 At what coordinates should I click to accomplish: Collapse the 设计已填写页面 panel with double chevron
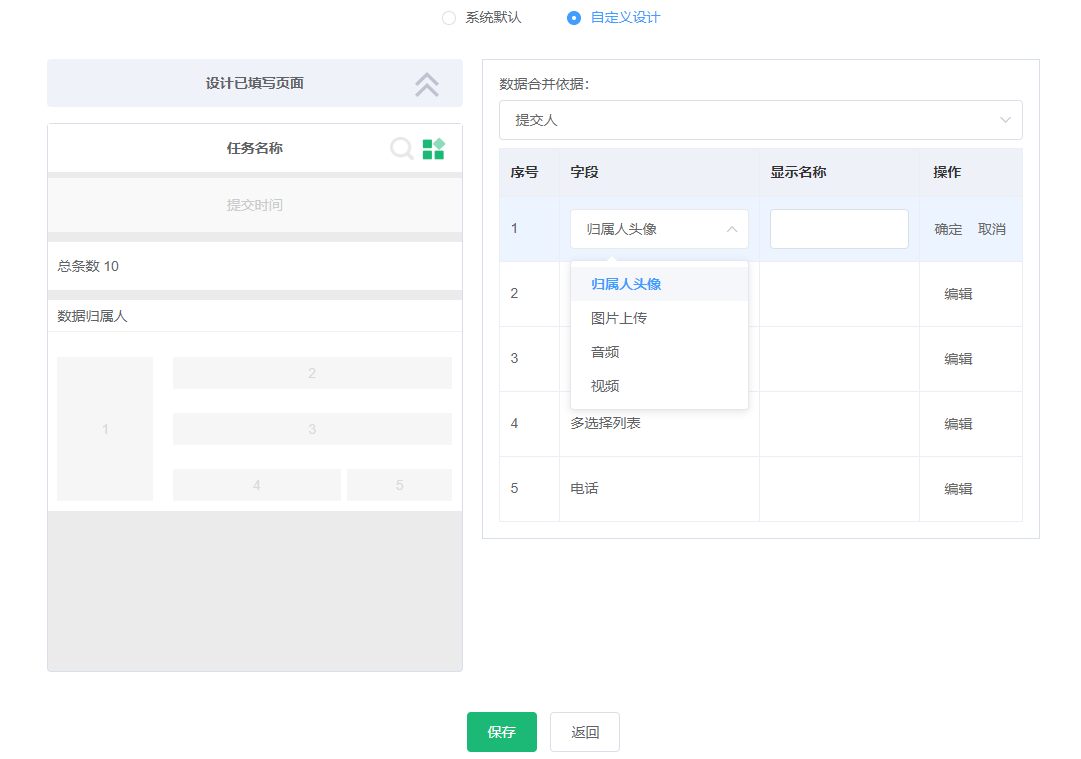click(x=427, y=84)
